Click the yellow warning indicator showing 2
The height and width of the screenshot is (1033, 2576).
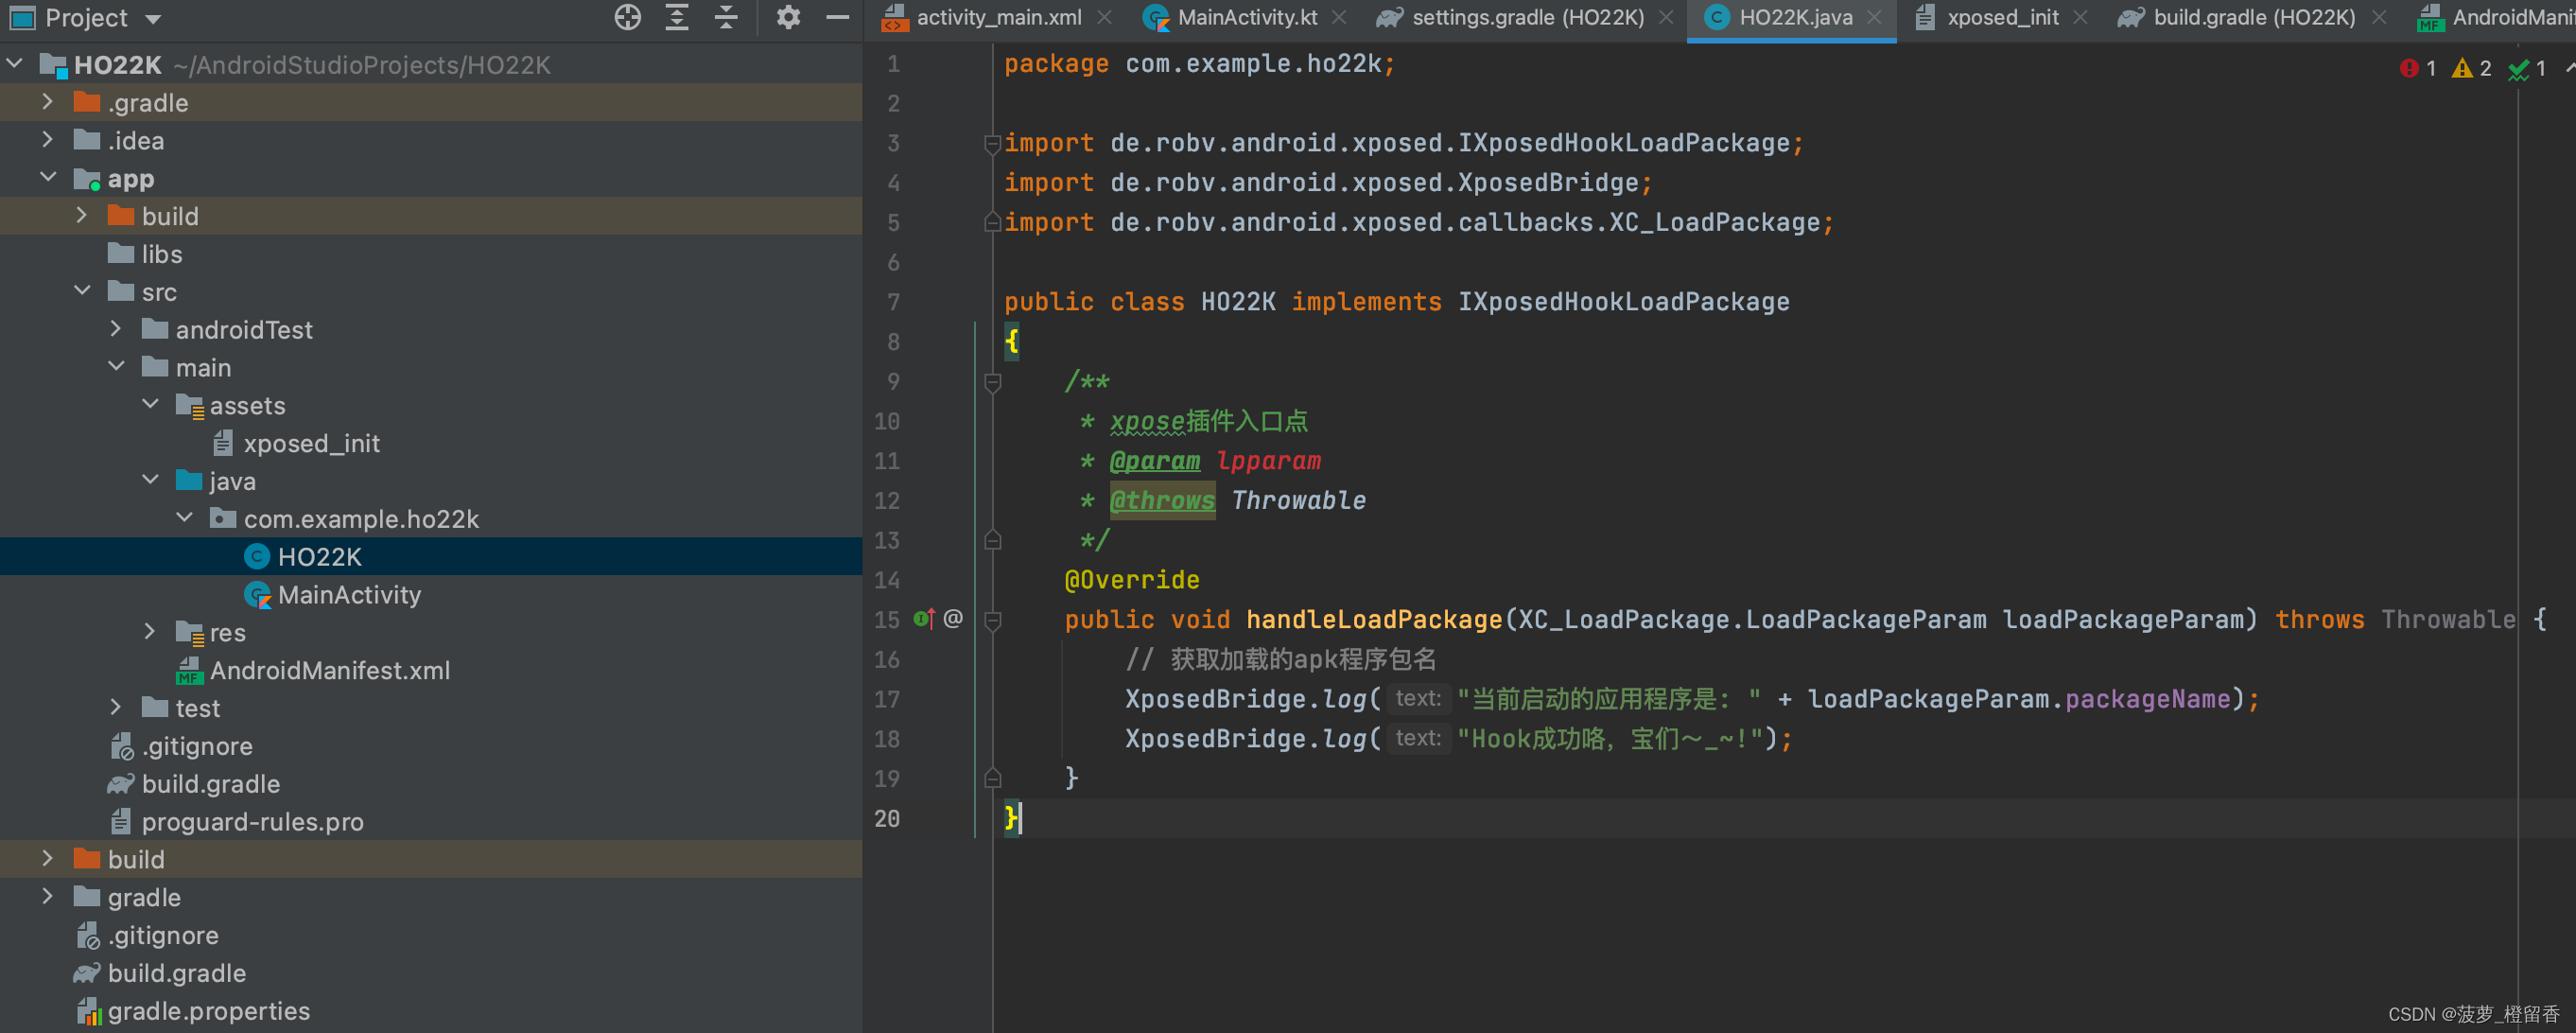point(2463,68)
